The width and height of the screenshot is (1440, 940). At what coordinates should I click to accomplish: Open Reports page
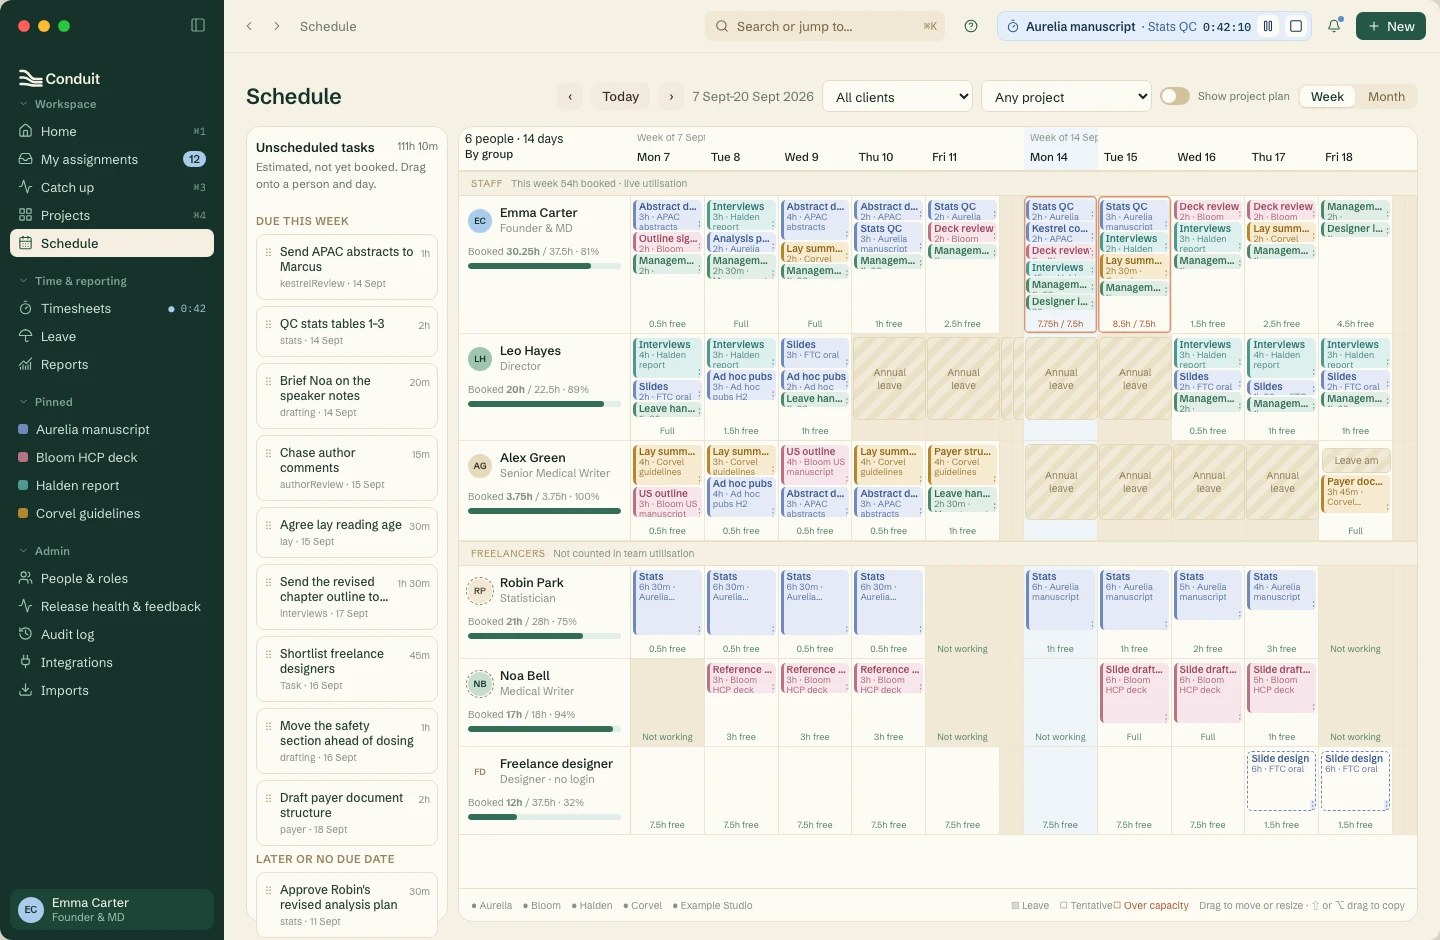point(112,364)
